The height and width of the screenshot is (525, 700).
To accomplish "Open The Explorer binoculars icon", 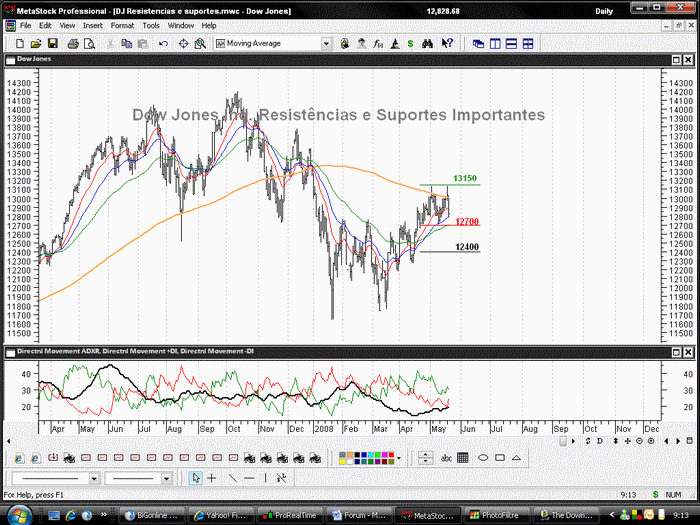I will click(427, 44).
